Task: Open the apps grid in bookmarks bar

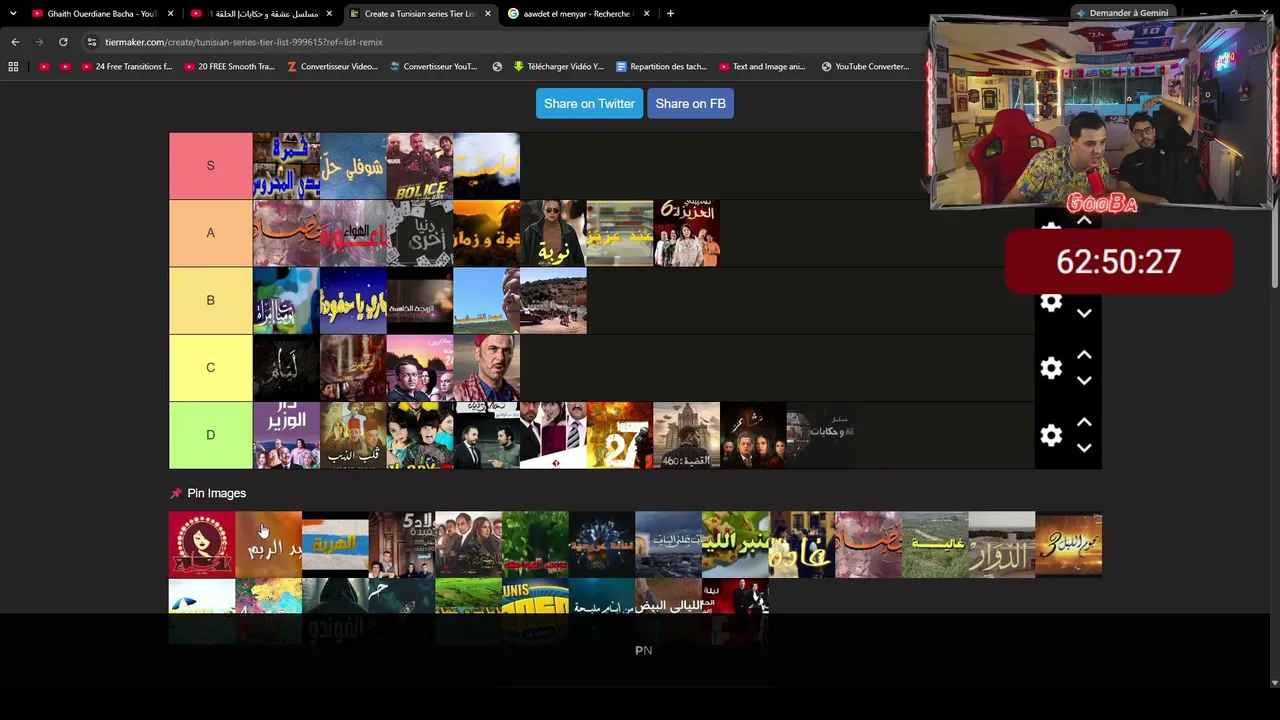Action: click(x=13, y=67)
